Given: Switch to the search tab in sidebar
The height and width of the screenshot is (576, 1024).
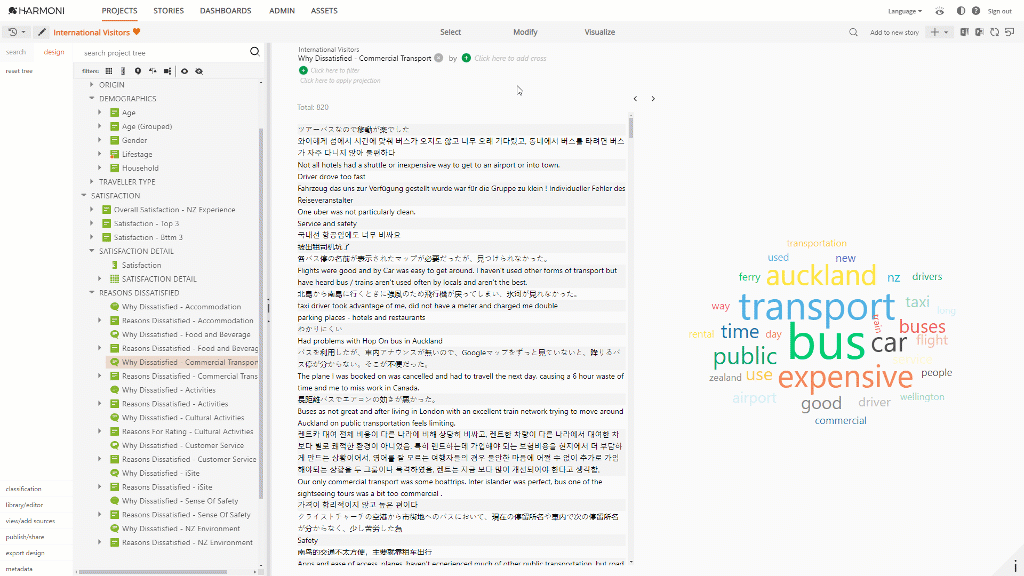Looking at the screenshot, I should 16,52.
